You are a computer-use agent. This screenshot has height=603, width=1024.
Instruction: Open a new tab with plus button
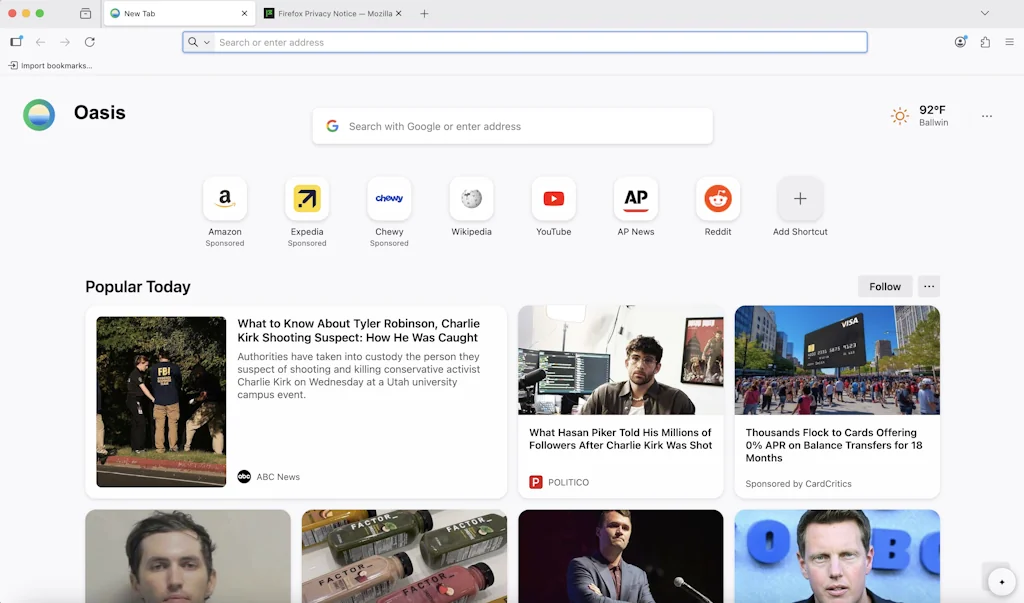(x=424, y=14)
